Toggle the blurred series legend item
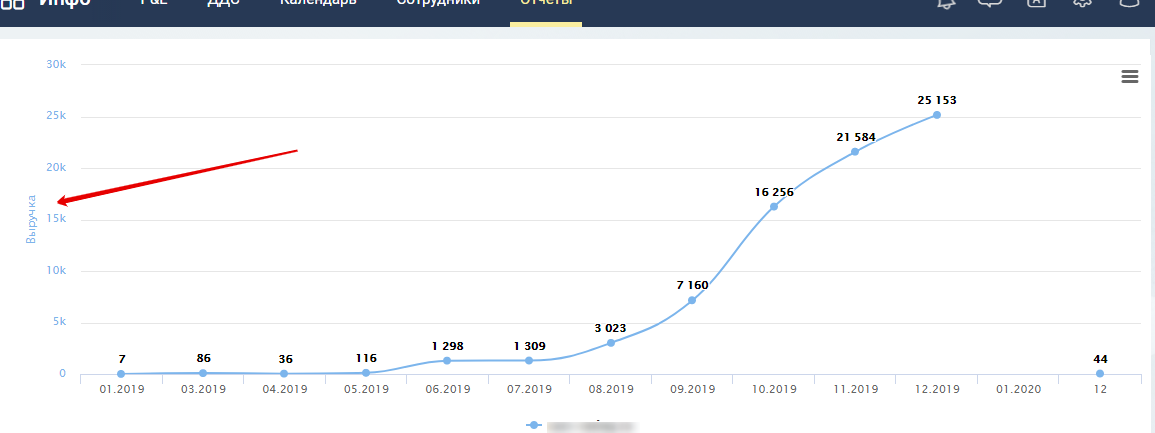Viewport: 1155px width, 433px height. (x=582, y=426)
